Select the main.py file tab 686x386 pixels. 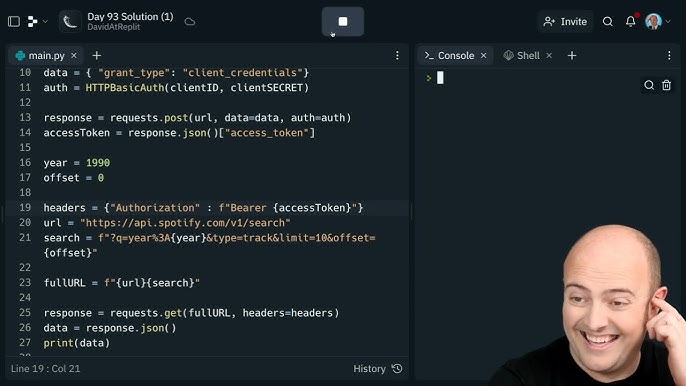pos(40,56)
